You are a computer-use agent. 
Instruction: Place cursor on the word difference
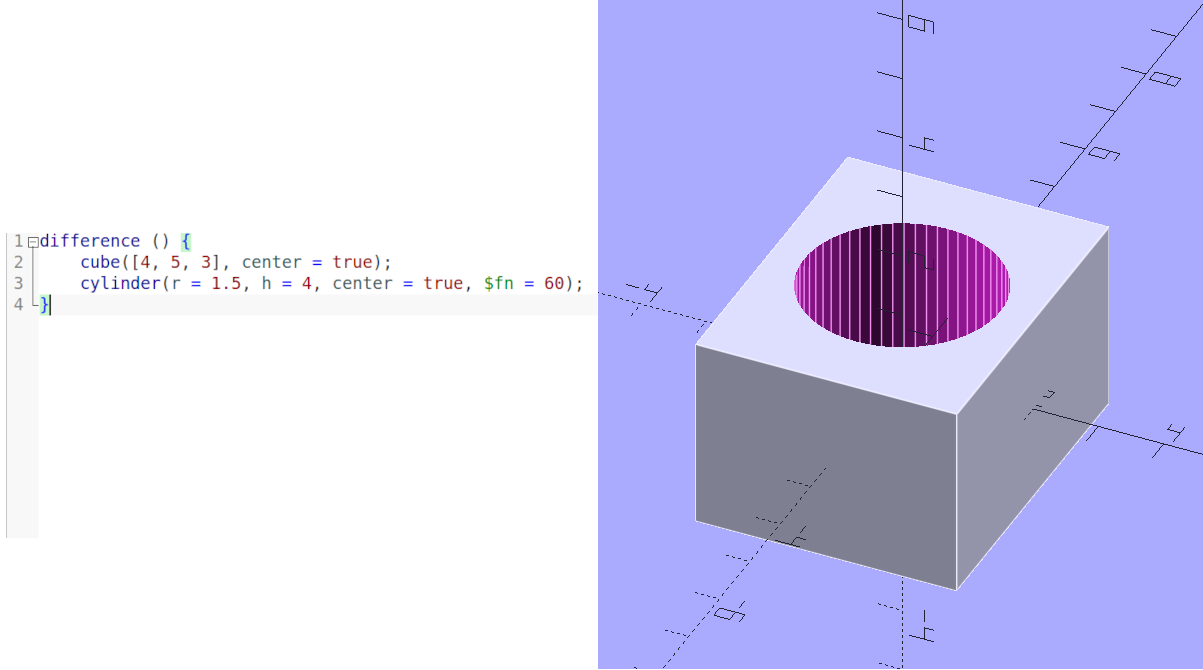(x=90, y=241)
